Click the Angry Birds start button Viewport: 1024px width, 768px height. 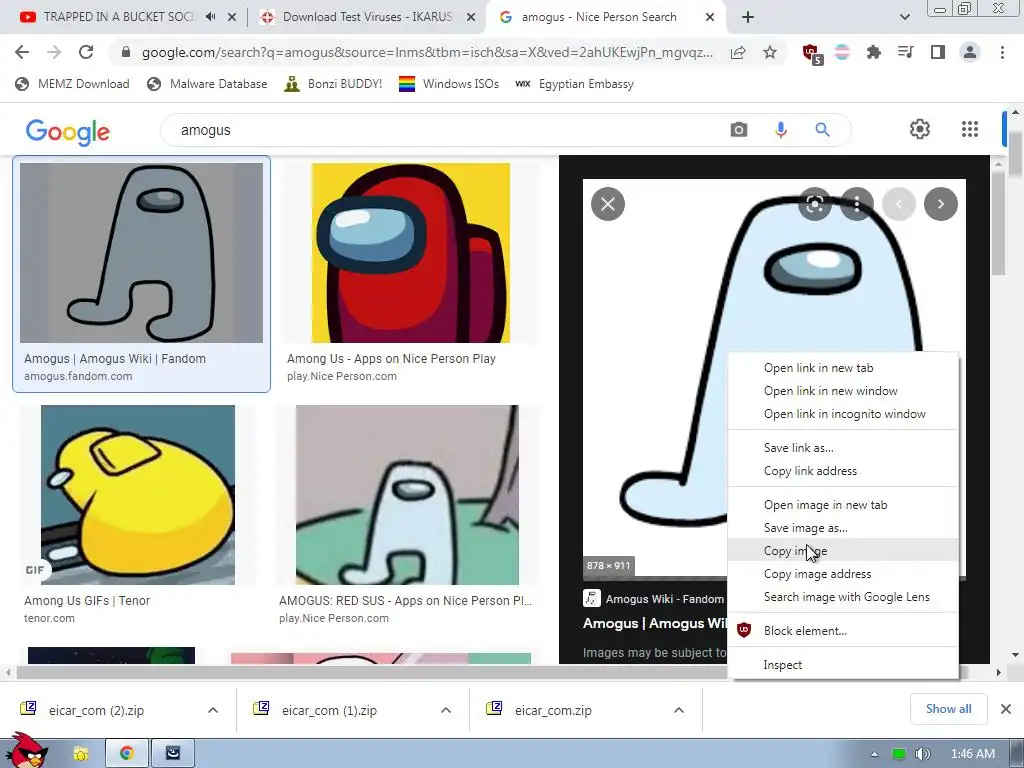tap(27, 750)
